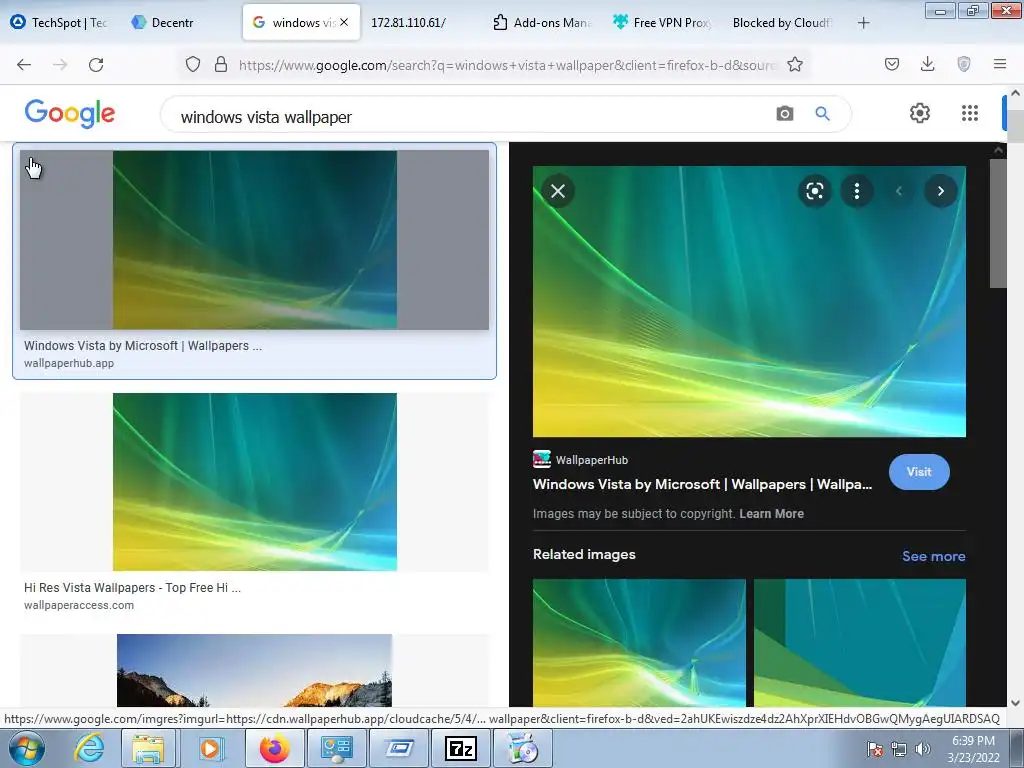
Task: Open Google quick settings gear
Action: pos(920,113)
